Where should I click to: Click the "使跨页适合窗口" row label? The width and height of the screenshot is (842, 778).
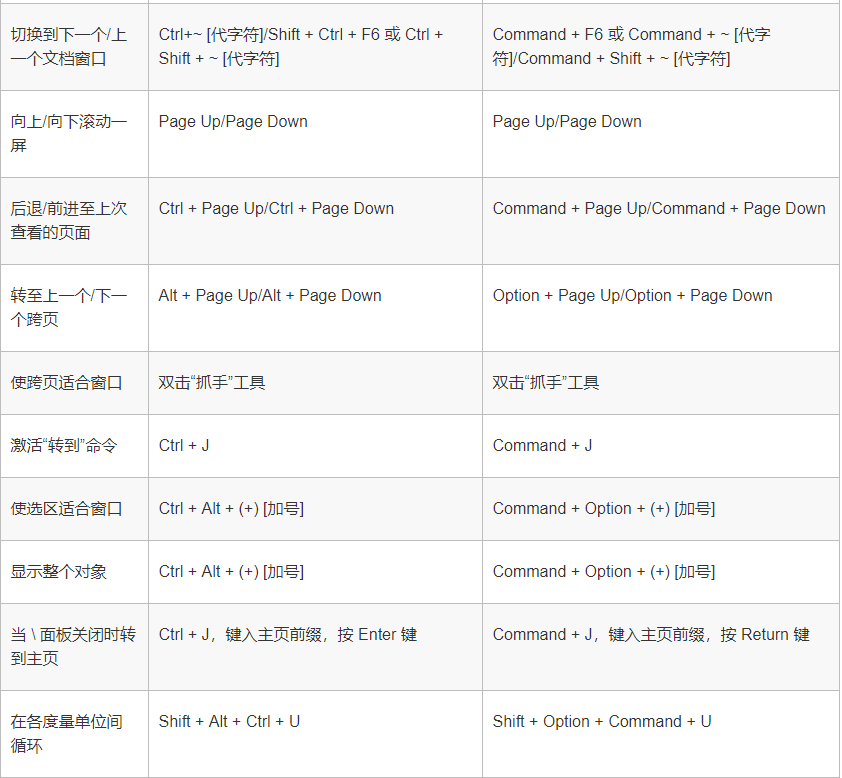point(66,383)
